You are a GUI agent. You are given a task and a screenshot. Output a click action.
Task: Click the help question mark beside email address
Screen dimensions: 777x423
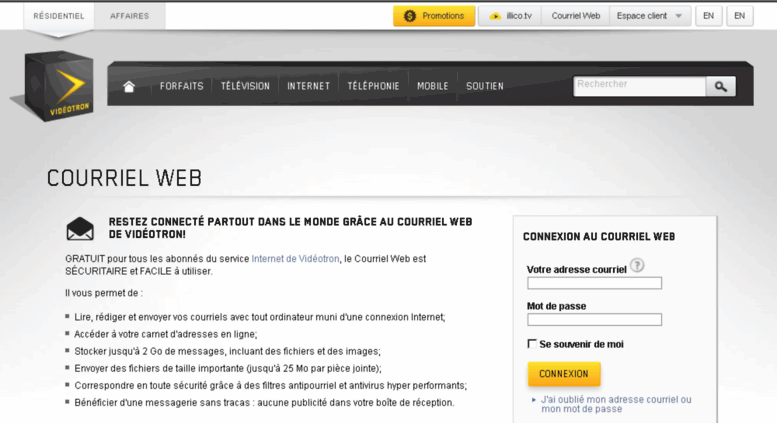[x=637, y=265]
